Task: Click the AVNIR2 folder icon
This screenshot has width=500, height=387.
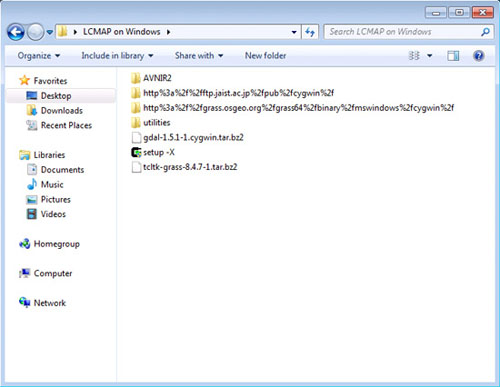Action: pos(136,78)
